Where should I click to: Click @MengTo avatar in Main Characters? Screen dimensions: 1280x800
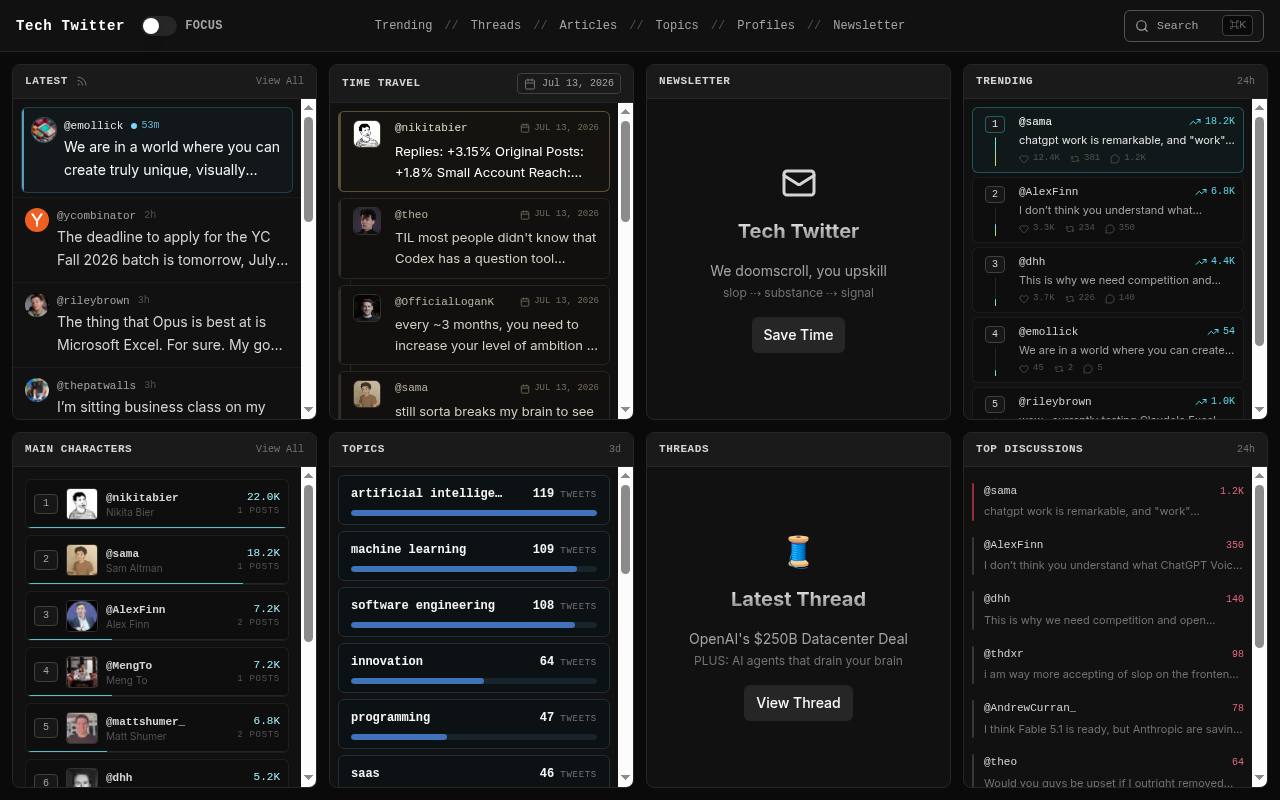pos(82,672)
